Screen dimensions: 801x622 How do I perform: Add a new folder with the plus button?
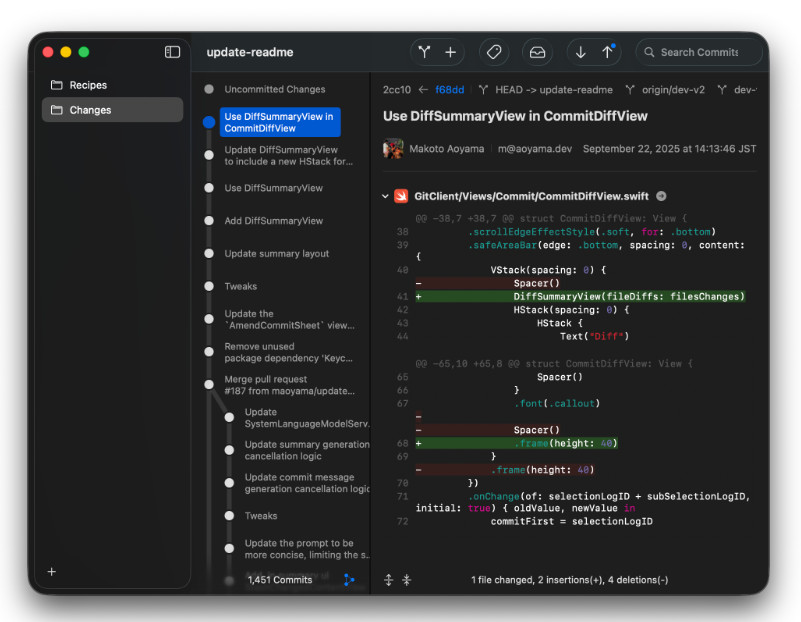coord(52,571)
